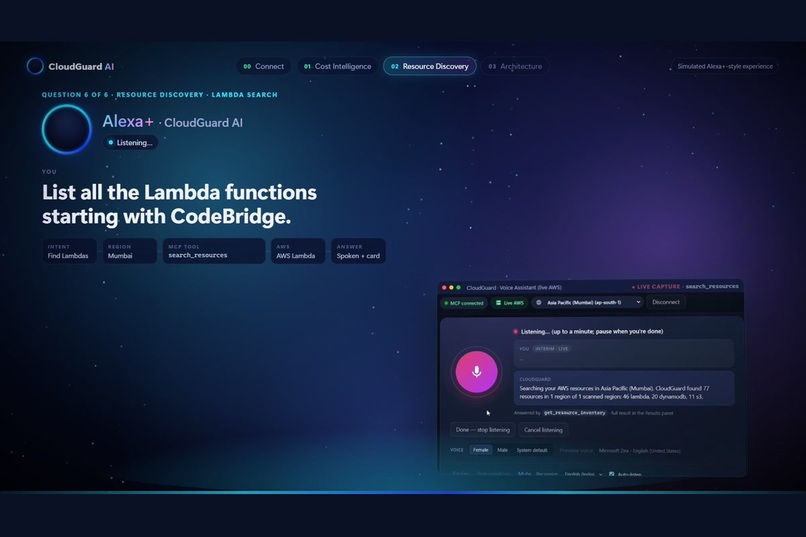This screenshot has width=806, height=537.
Task: Click the Intent Find Lambdas chip
Action: [69, 251]
